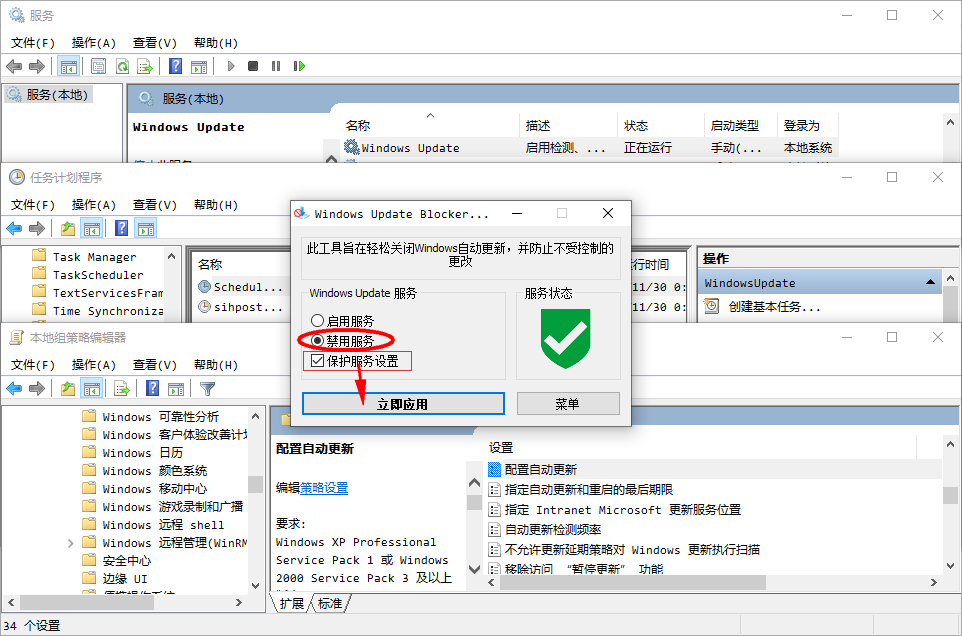Click filter funnel icon in Group Policy Editor
Viewport: 962px width, 636px height.
(x=207, y=388)
